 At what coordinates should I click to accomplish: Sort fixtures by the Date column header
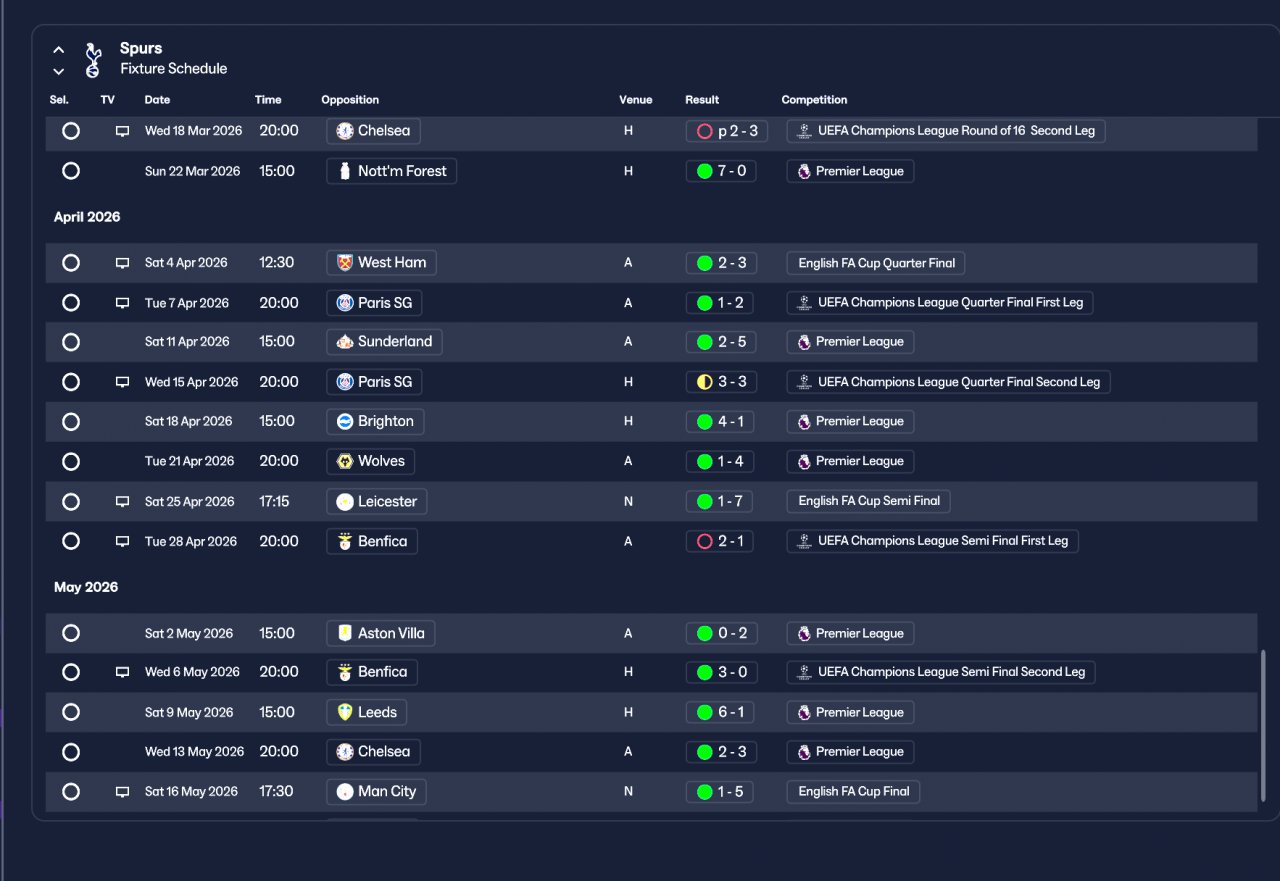click(157, 100)
